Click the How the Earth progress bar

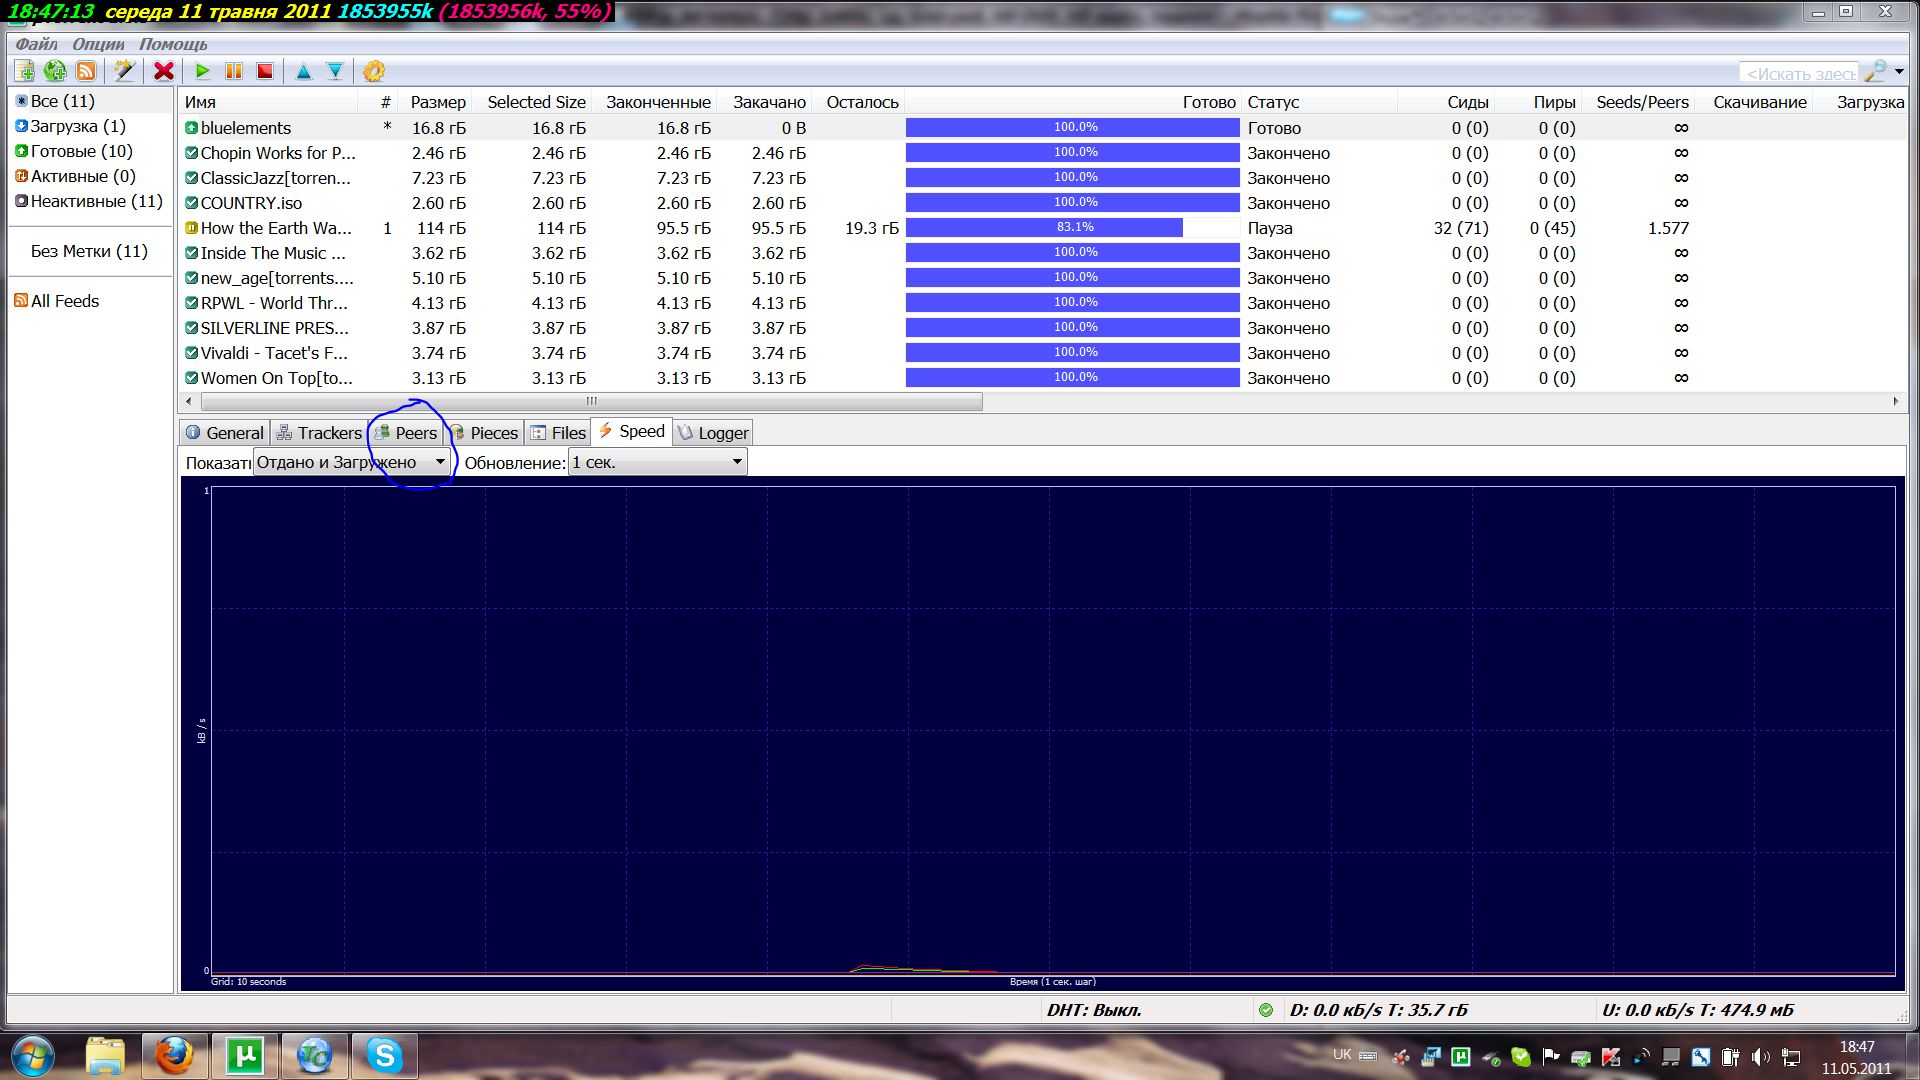coord(1073,228)
